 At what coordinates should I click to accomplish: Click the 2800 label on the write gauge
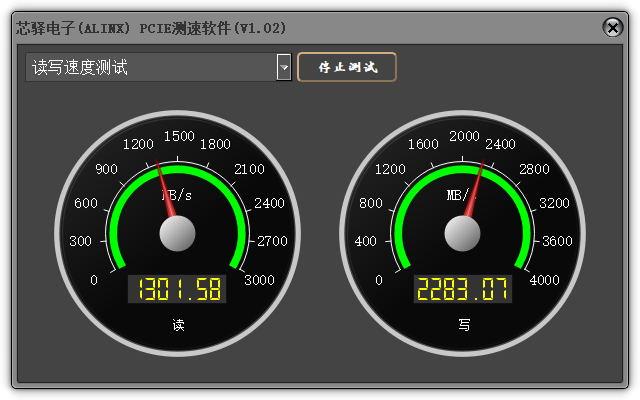tap(534, 169)
